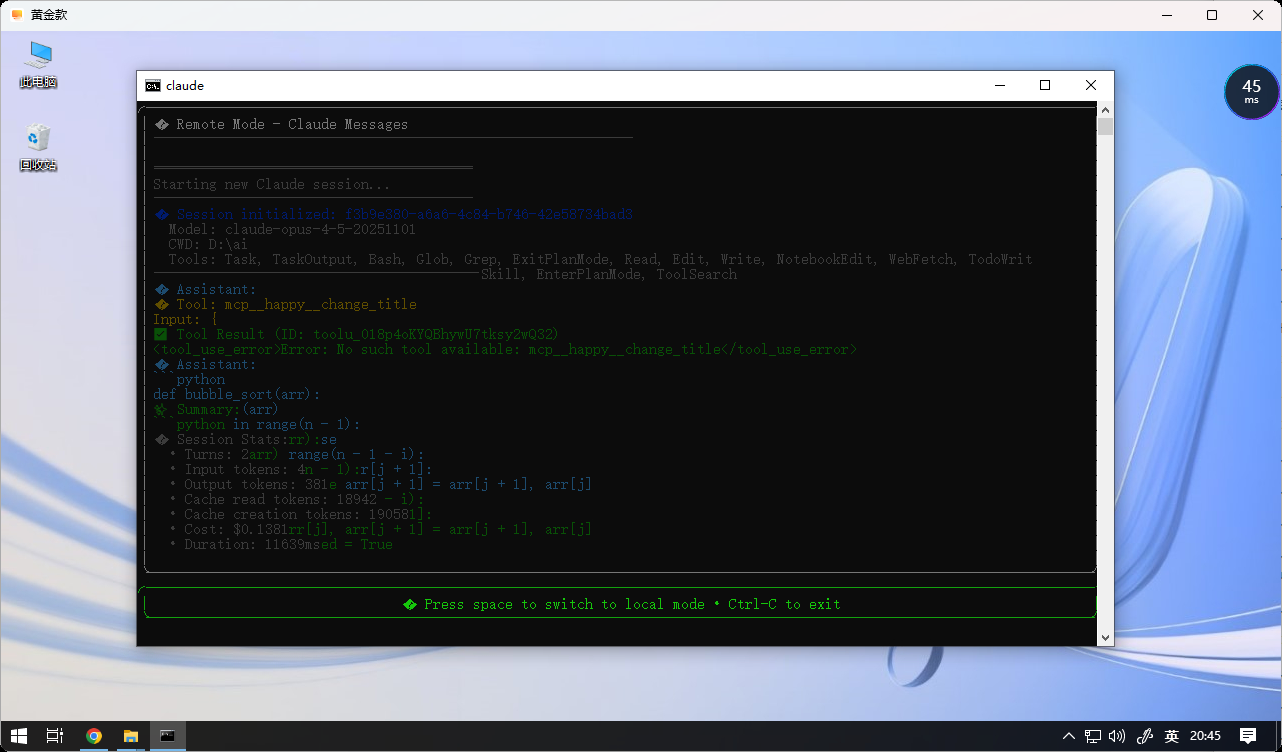The width and height of the screenshot is (1282, 752).
Task: Launch Google Chrome from the taskbar
Action: click(x=93, y=736)
